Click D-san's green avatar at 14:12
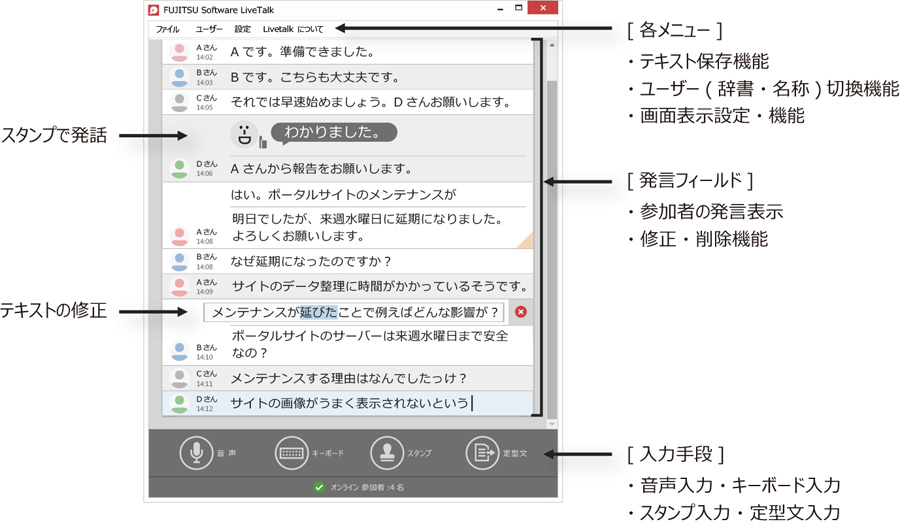Image resolution: width=900 pixels, height=528 pixels. pyautogui.click(x=179, y=404)
